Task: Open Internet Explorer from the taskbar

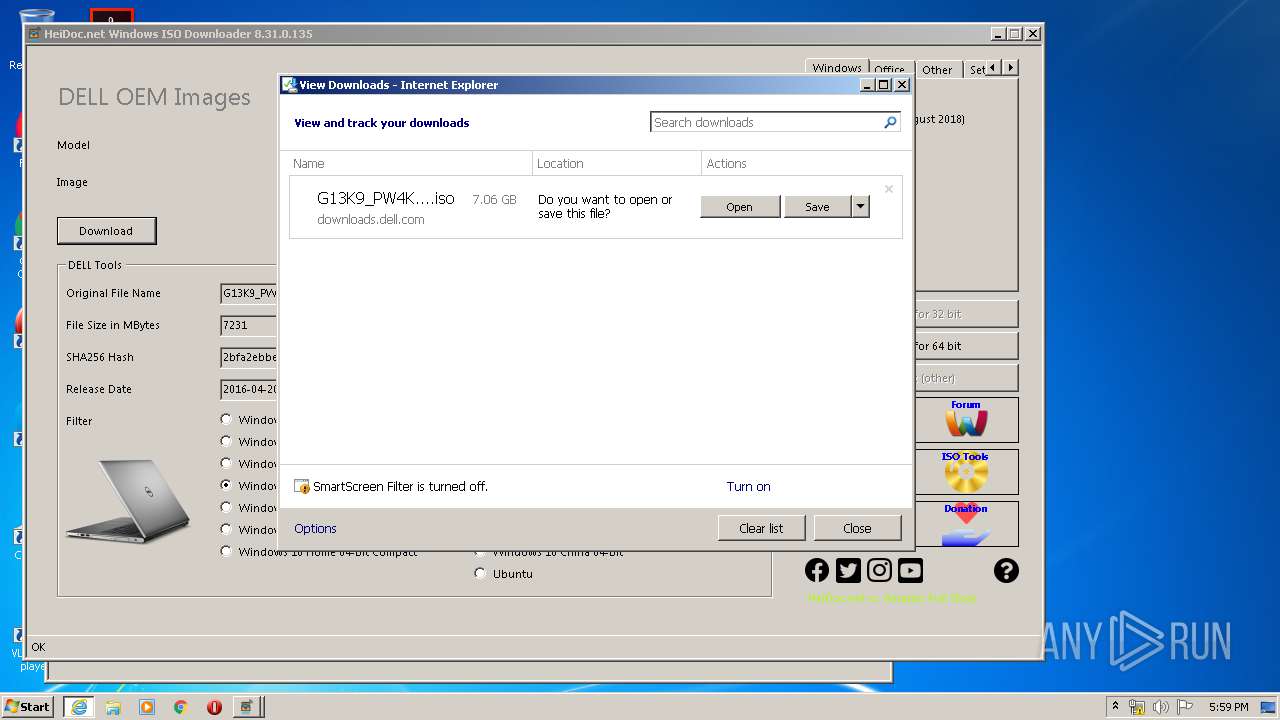Action: coord(78,707)
